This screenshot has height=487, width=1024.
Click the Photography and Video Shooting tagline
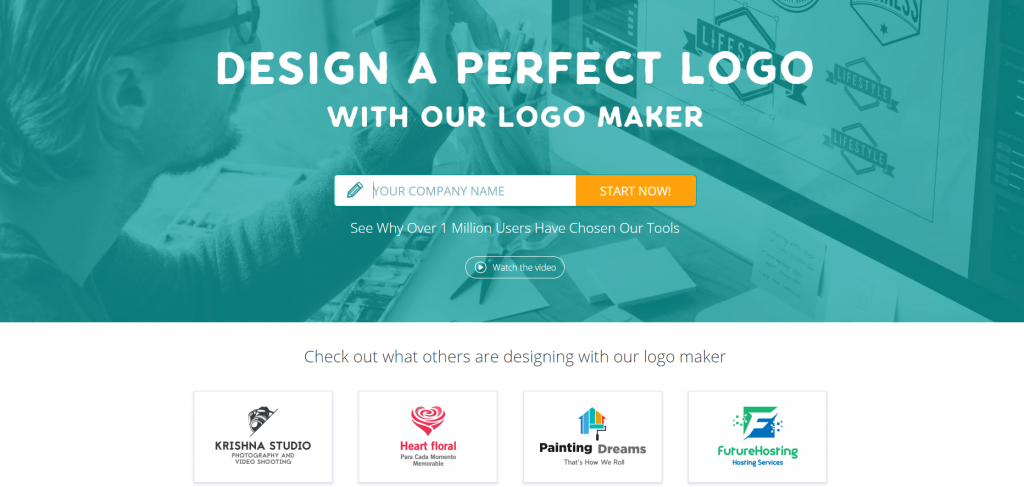(263, 458)
